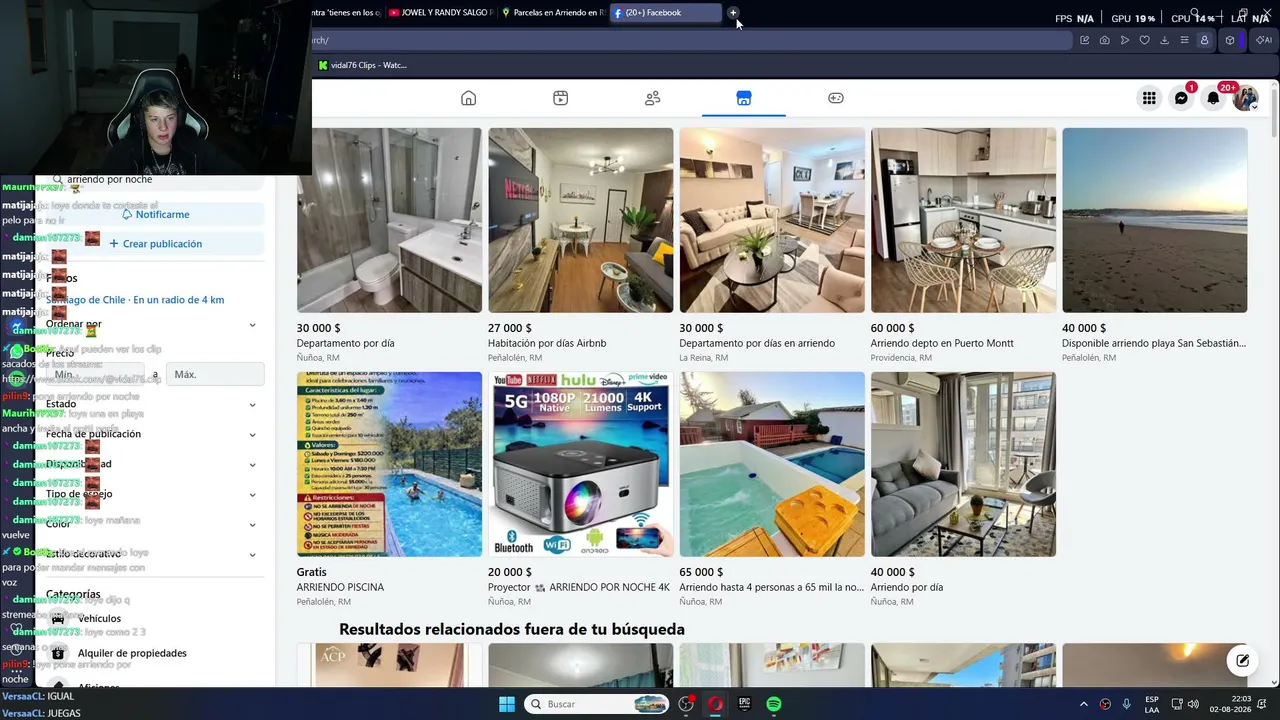Open Facebook notifications bell
Screen dimensions: 1280x720
(x=1213, y=98)
